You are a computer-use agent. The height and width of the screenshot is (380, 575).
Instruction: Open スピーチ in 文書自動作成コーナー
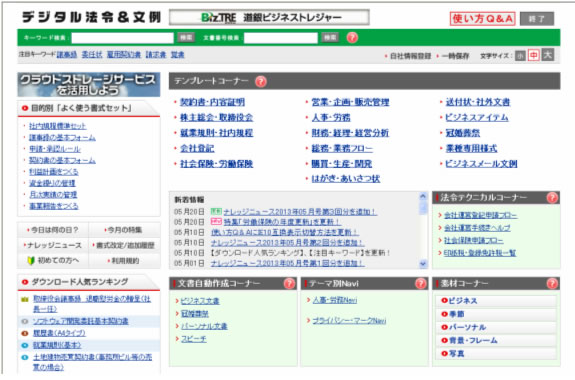pos(194,339)
